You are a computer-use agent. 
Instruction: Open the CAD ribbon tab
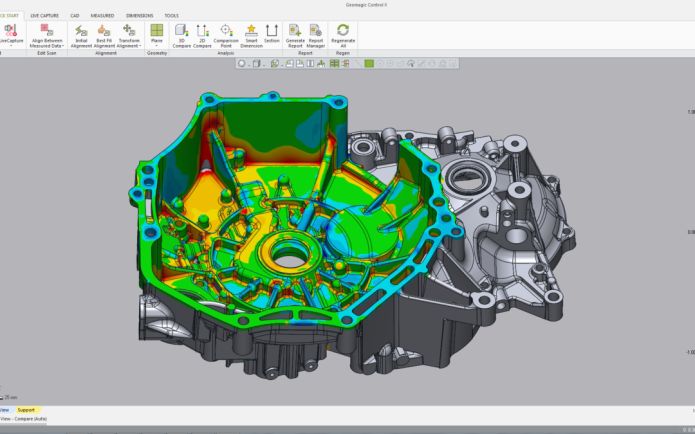point(75,16)
